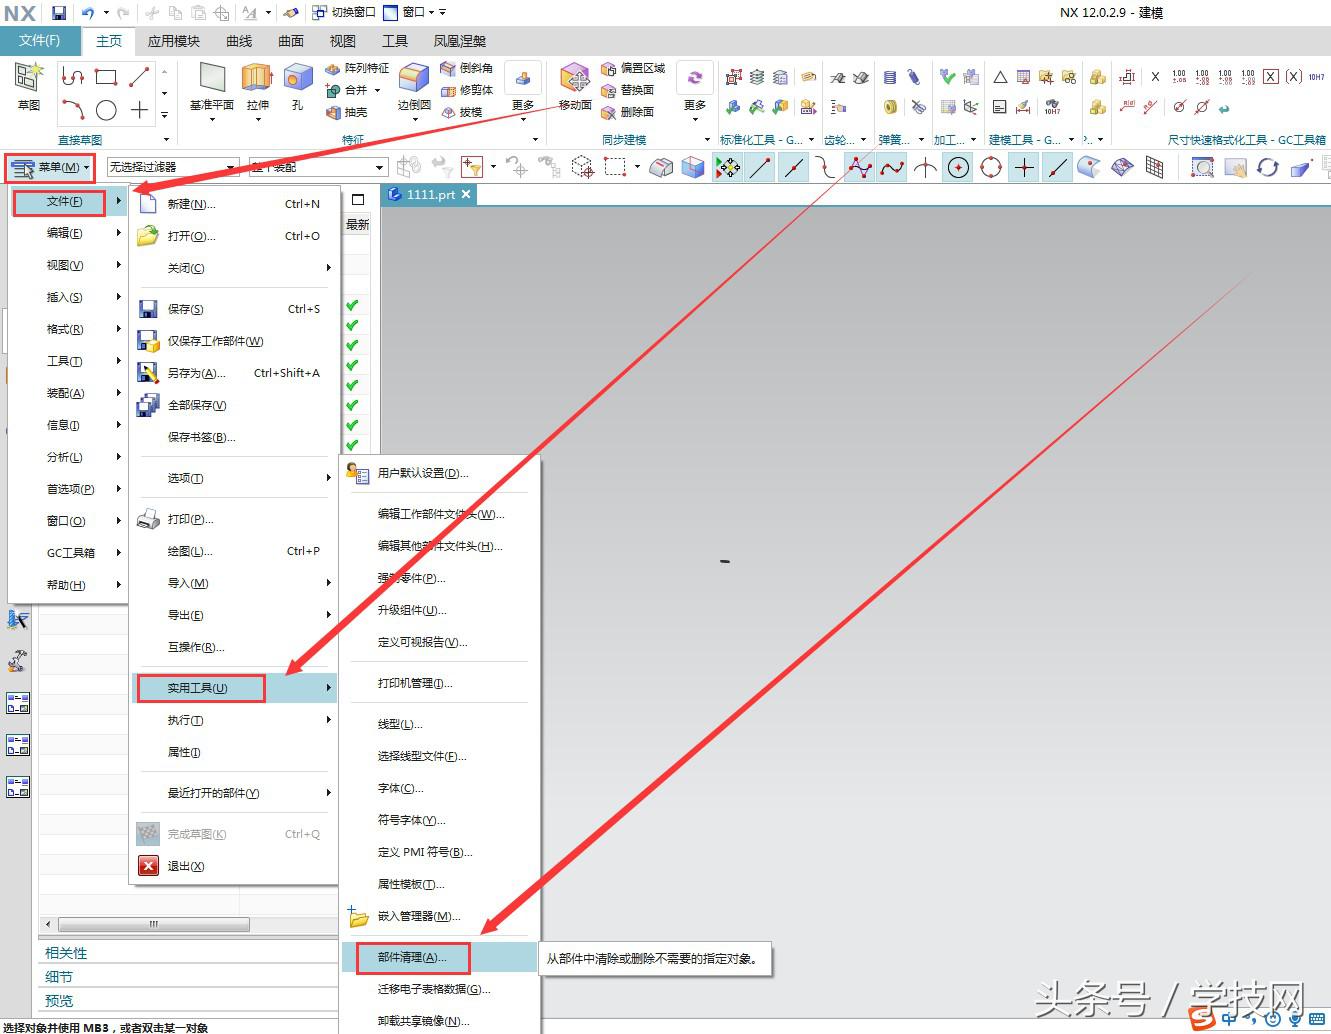Viewport: 1331px width, 1034px height.
Task: Click the 删除面 delete face tool
Action: (x=628, y=112)
